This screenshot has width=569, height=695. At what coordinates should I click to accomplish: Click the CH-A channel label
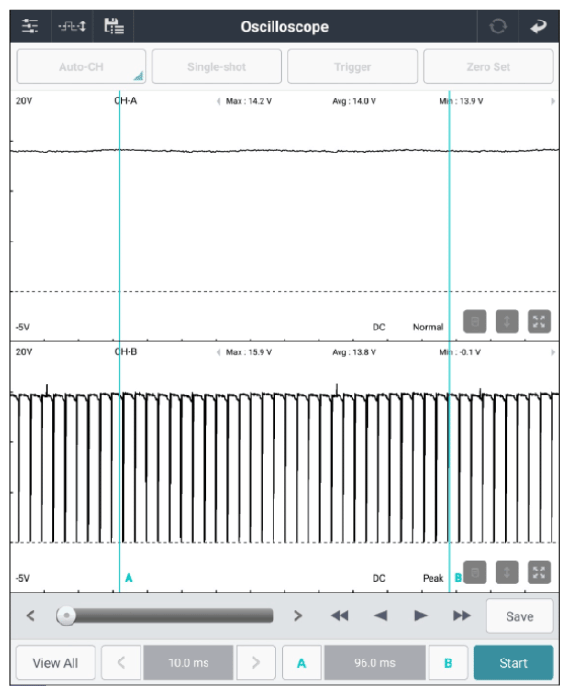point(126,101)
